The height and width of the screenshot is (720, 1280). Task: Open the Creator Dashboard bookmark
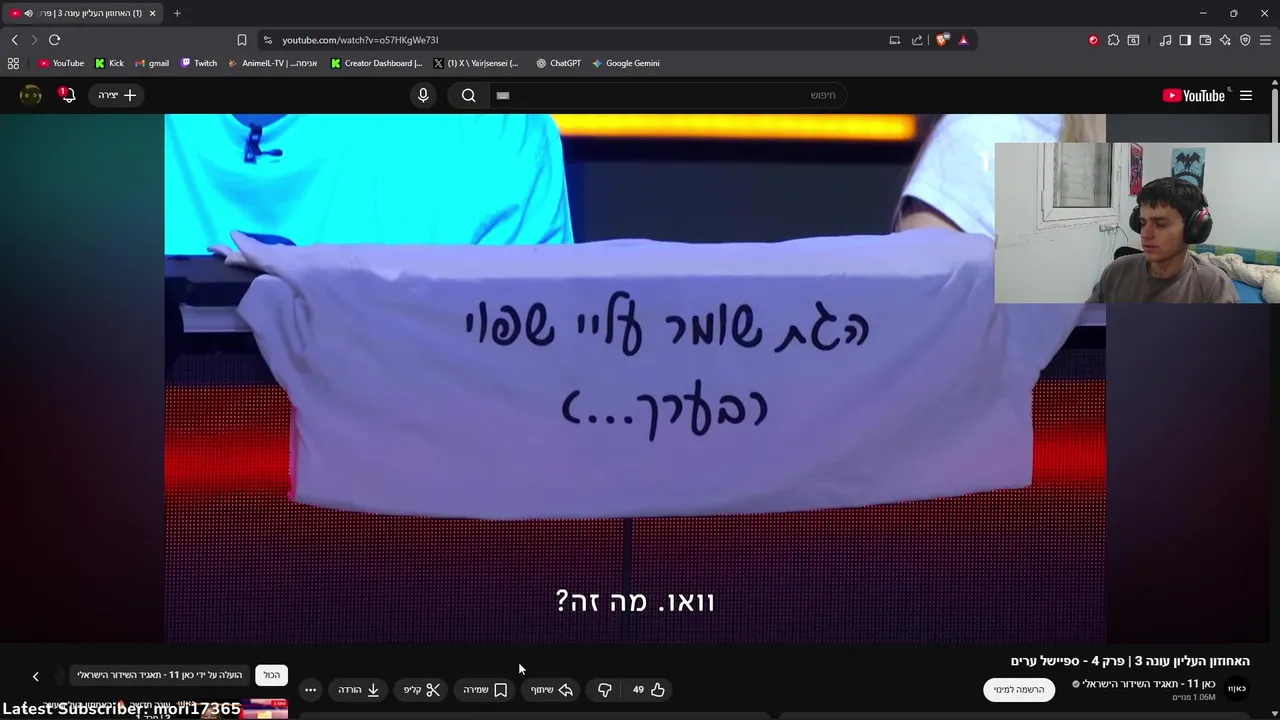pos(377,63)
